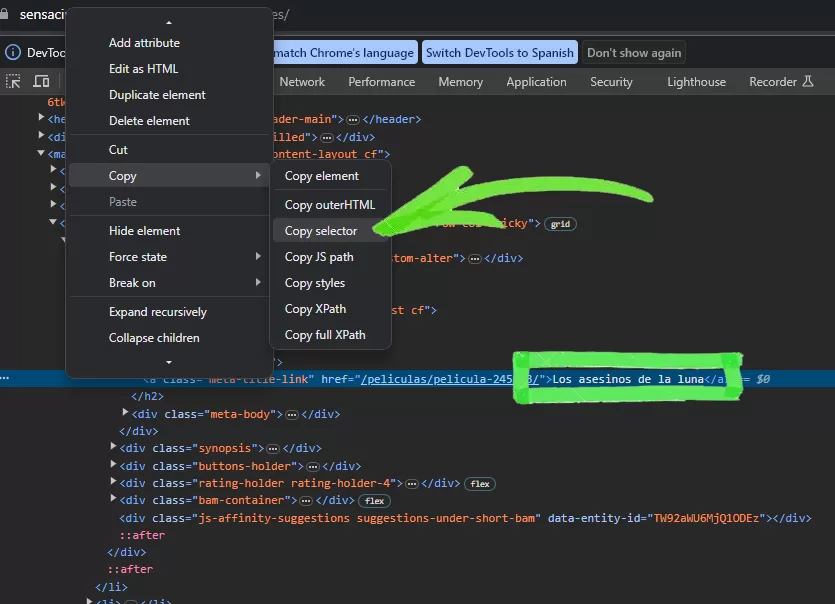This screenshot has width=835, height=604.
Task: Select the last ::after pseudo-element row
Action: (x=130, y=569)
